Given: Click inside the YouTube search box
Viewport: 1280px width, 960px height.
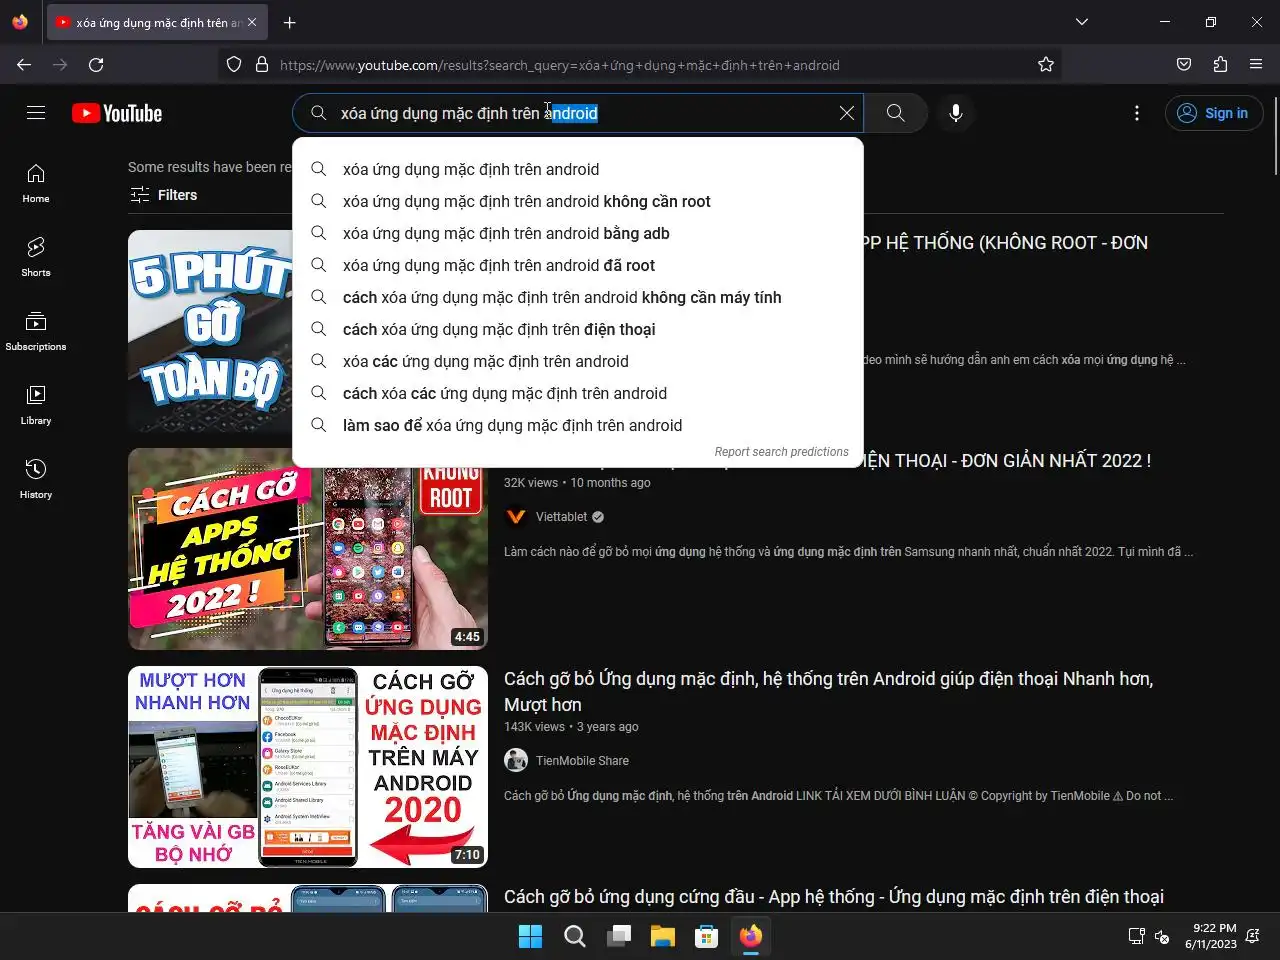Looking at the screenshot, I should [x=580, y=113].
